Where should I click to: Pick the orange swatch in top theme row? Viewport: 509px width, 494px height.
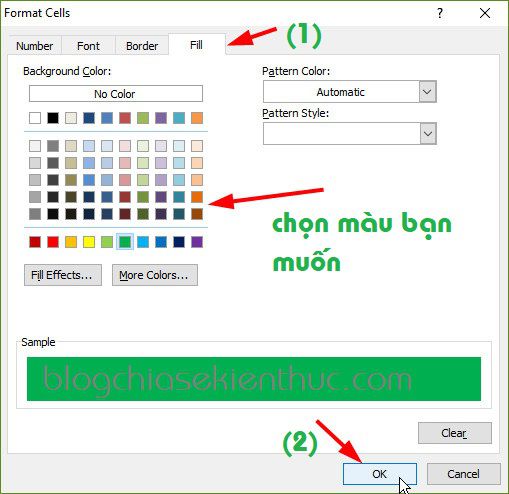pos(197,118)
